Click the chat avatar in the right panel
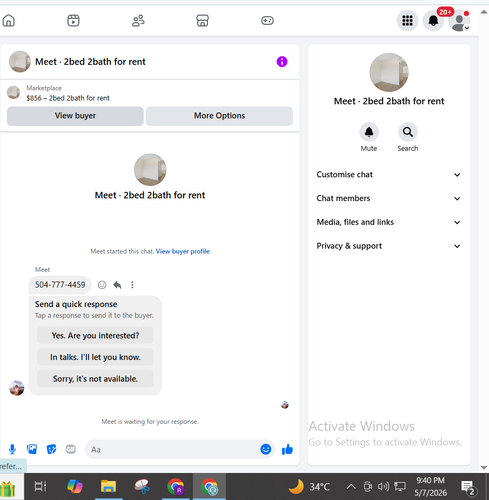Image resolution: width=489 pixels, height=500 pixels. pos(389,72)
